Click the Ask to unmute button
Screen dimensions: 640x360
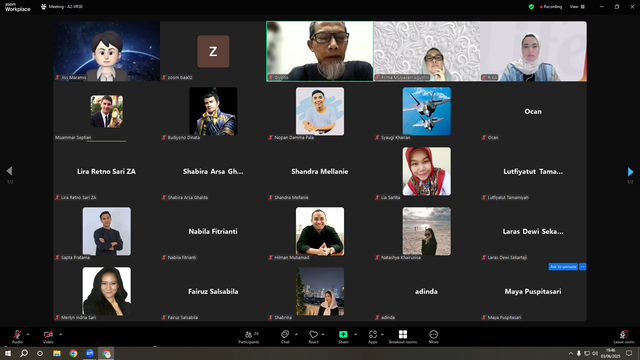[563, 267]
